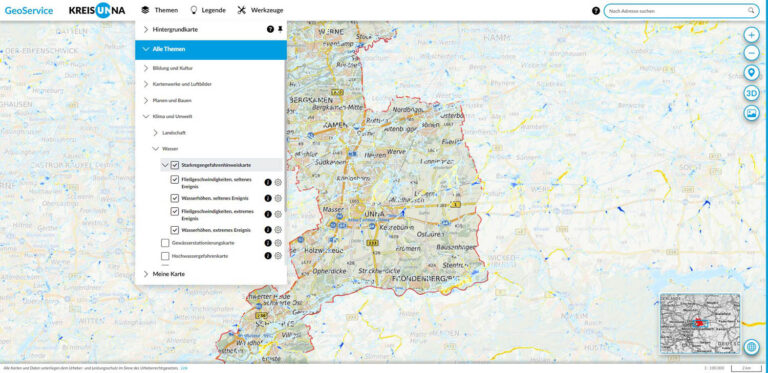Open settings gear for Gewässerstationierungskarte
This screenshot has height=373, width=768.
(278, 243)
